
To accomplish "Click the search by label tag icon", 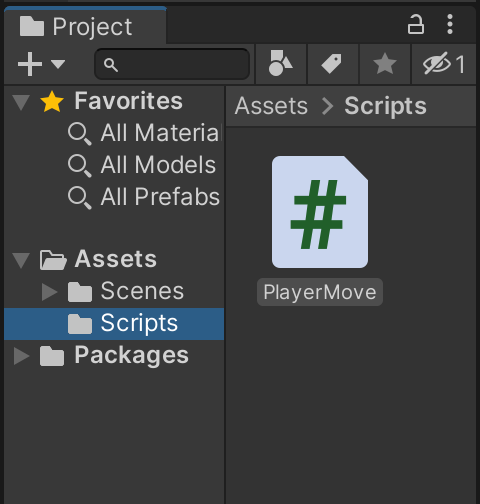I will [x=332, y=64].
